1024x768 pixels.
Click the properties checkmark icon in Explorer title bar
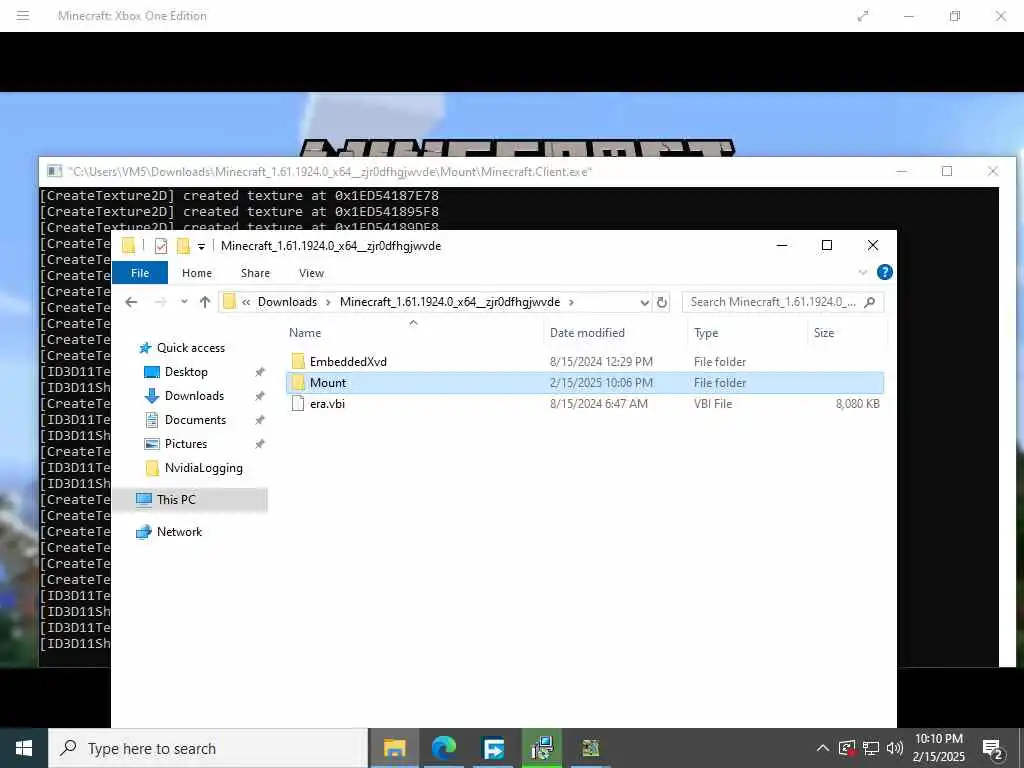161,246
